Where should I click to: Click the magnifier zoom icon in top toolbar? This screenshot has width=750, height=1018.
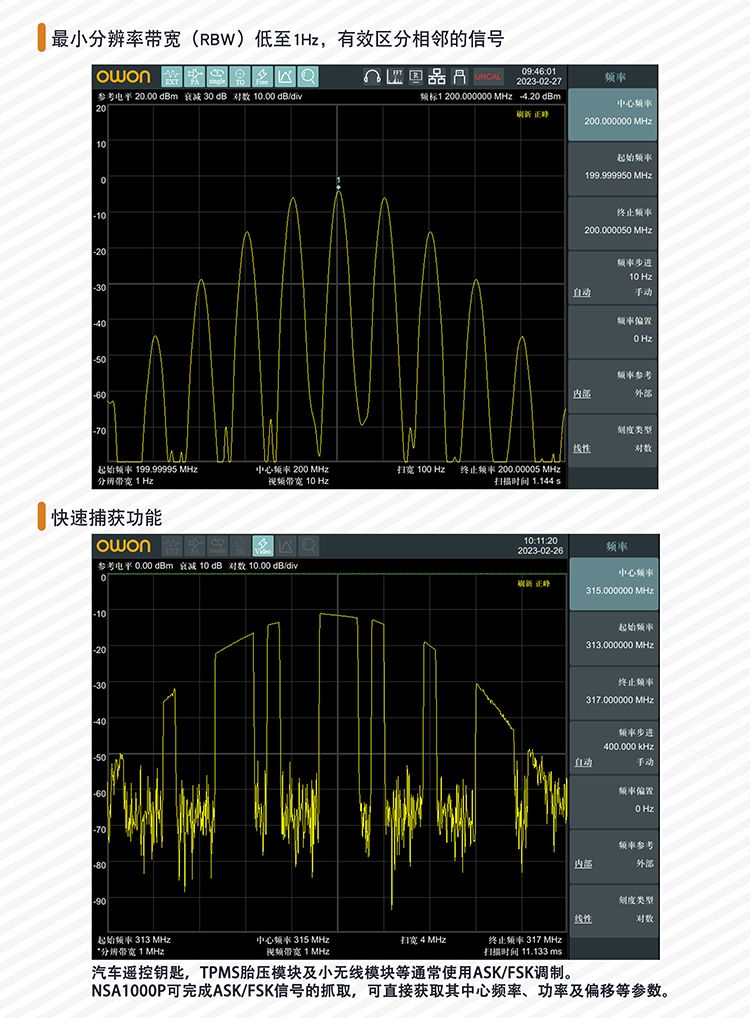[x=307, y=77]
